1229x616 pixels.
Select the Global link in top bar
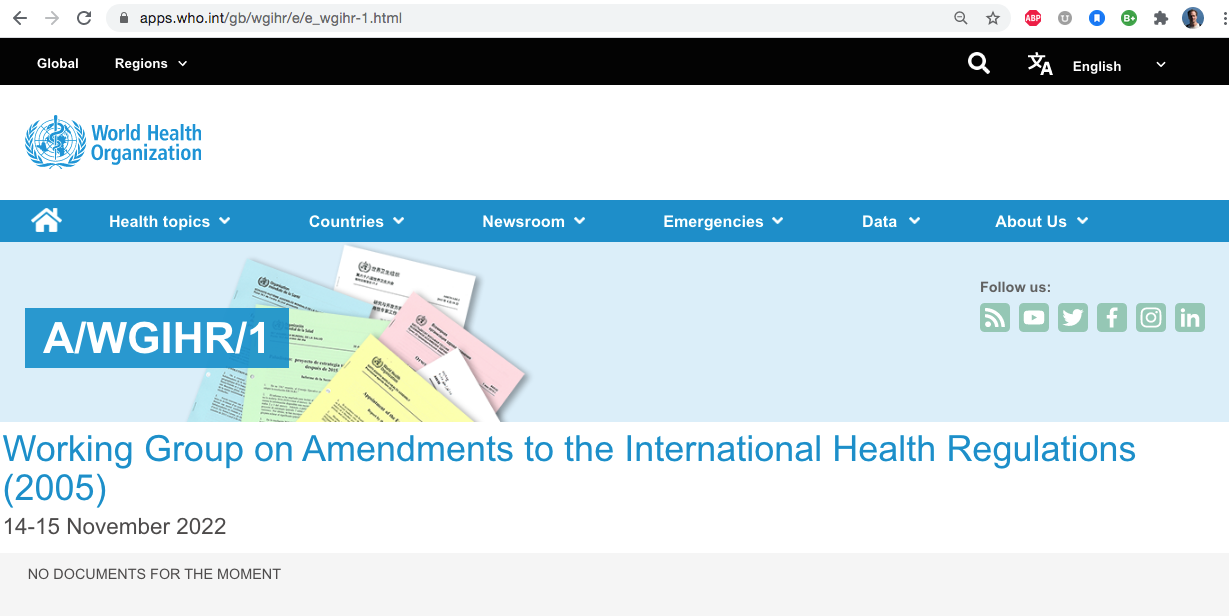(58, 63)
